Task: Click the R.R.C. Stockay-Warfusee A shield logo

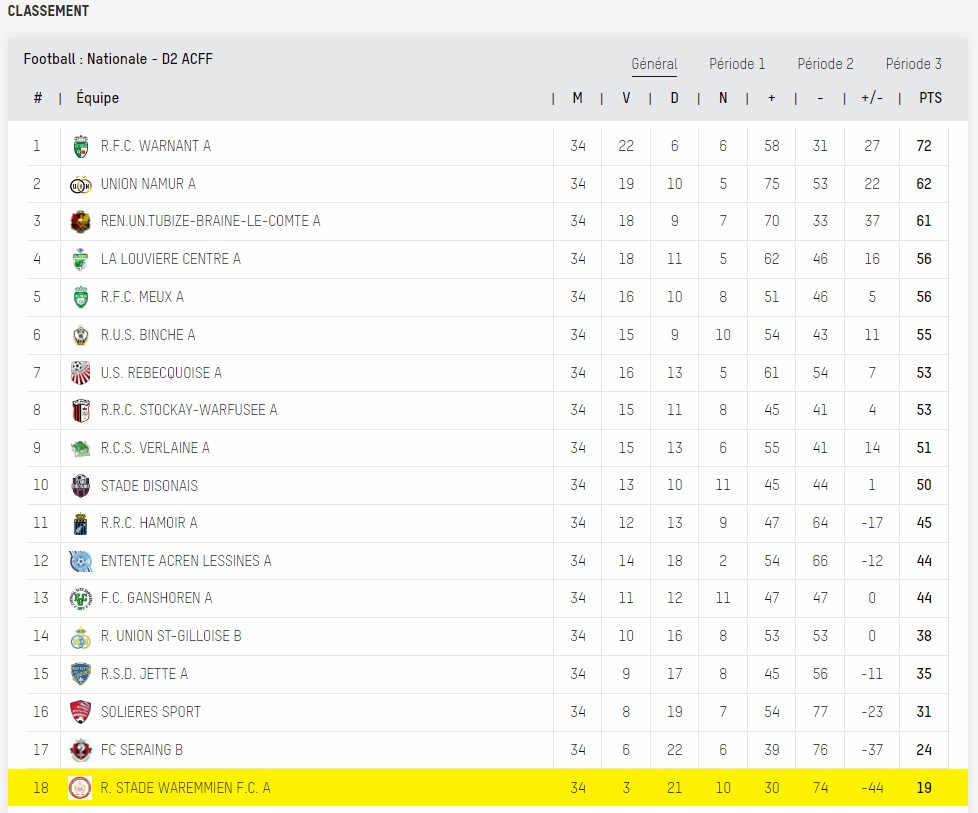Action: tap(80, 411)
